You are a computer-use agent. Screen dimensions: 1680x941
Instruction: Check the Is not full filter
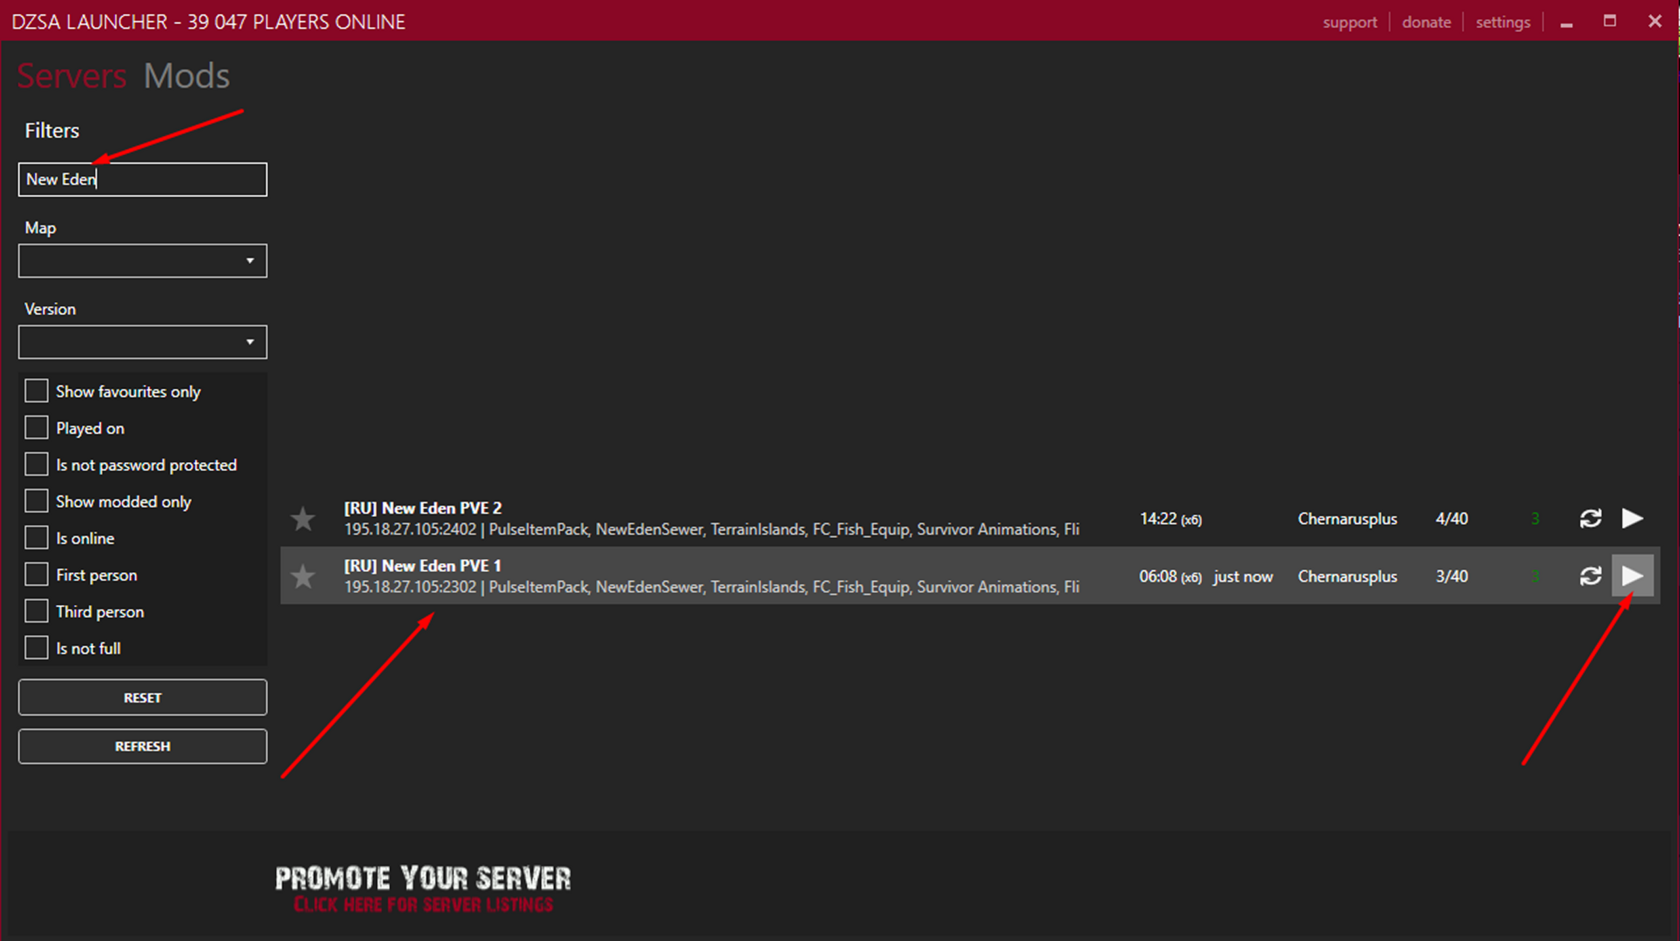click(36, 648)
